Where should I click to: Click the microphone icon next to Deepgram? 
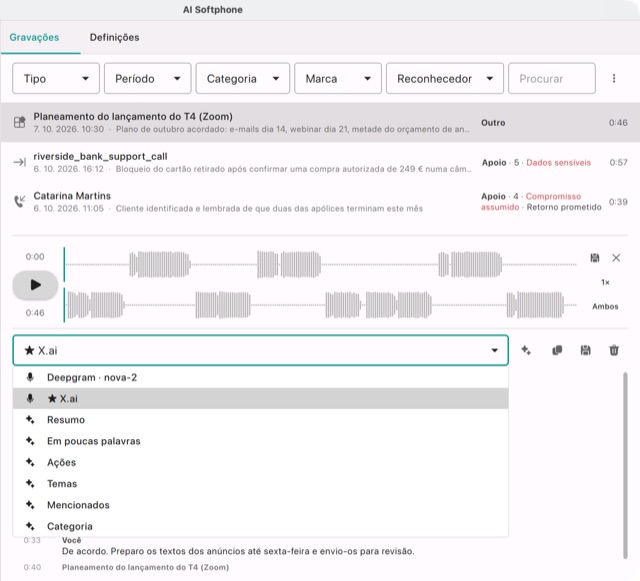pyautogui.click(x=30, y=377)
